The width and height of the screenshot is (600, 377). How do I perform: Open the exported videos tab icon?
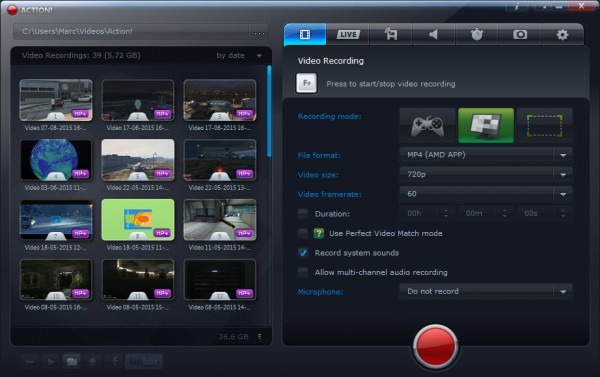391,34
